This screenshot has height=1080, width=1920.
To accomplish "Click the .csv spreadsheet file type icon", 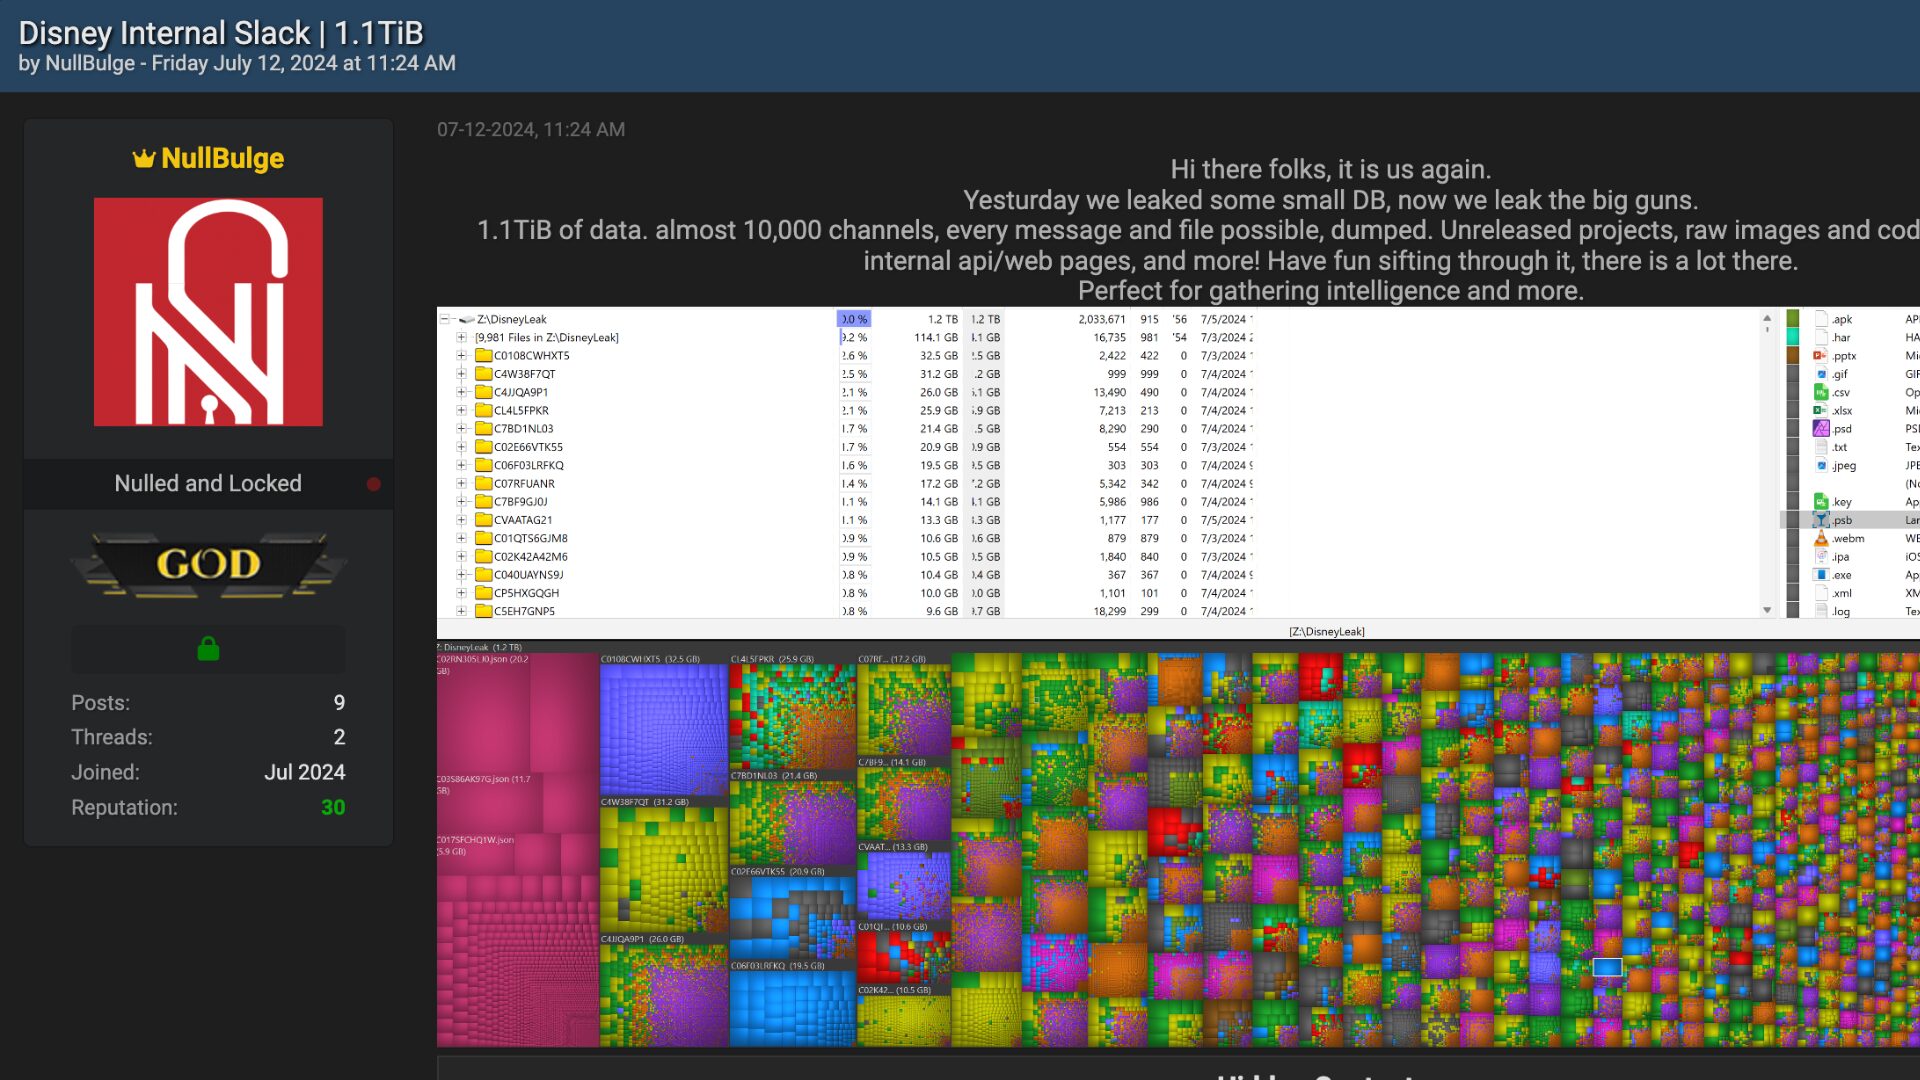I will 1821,392.
